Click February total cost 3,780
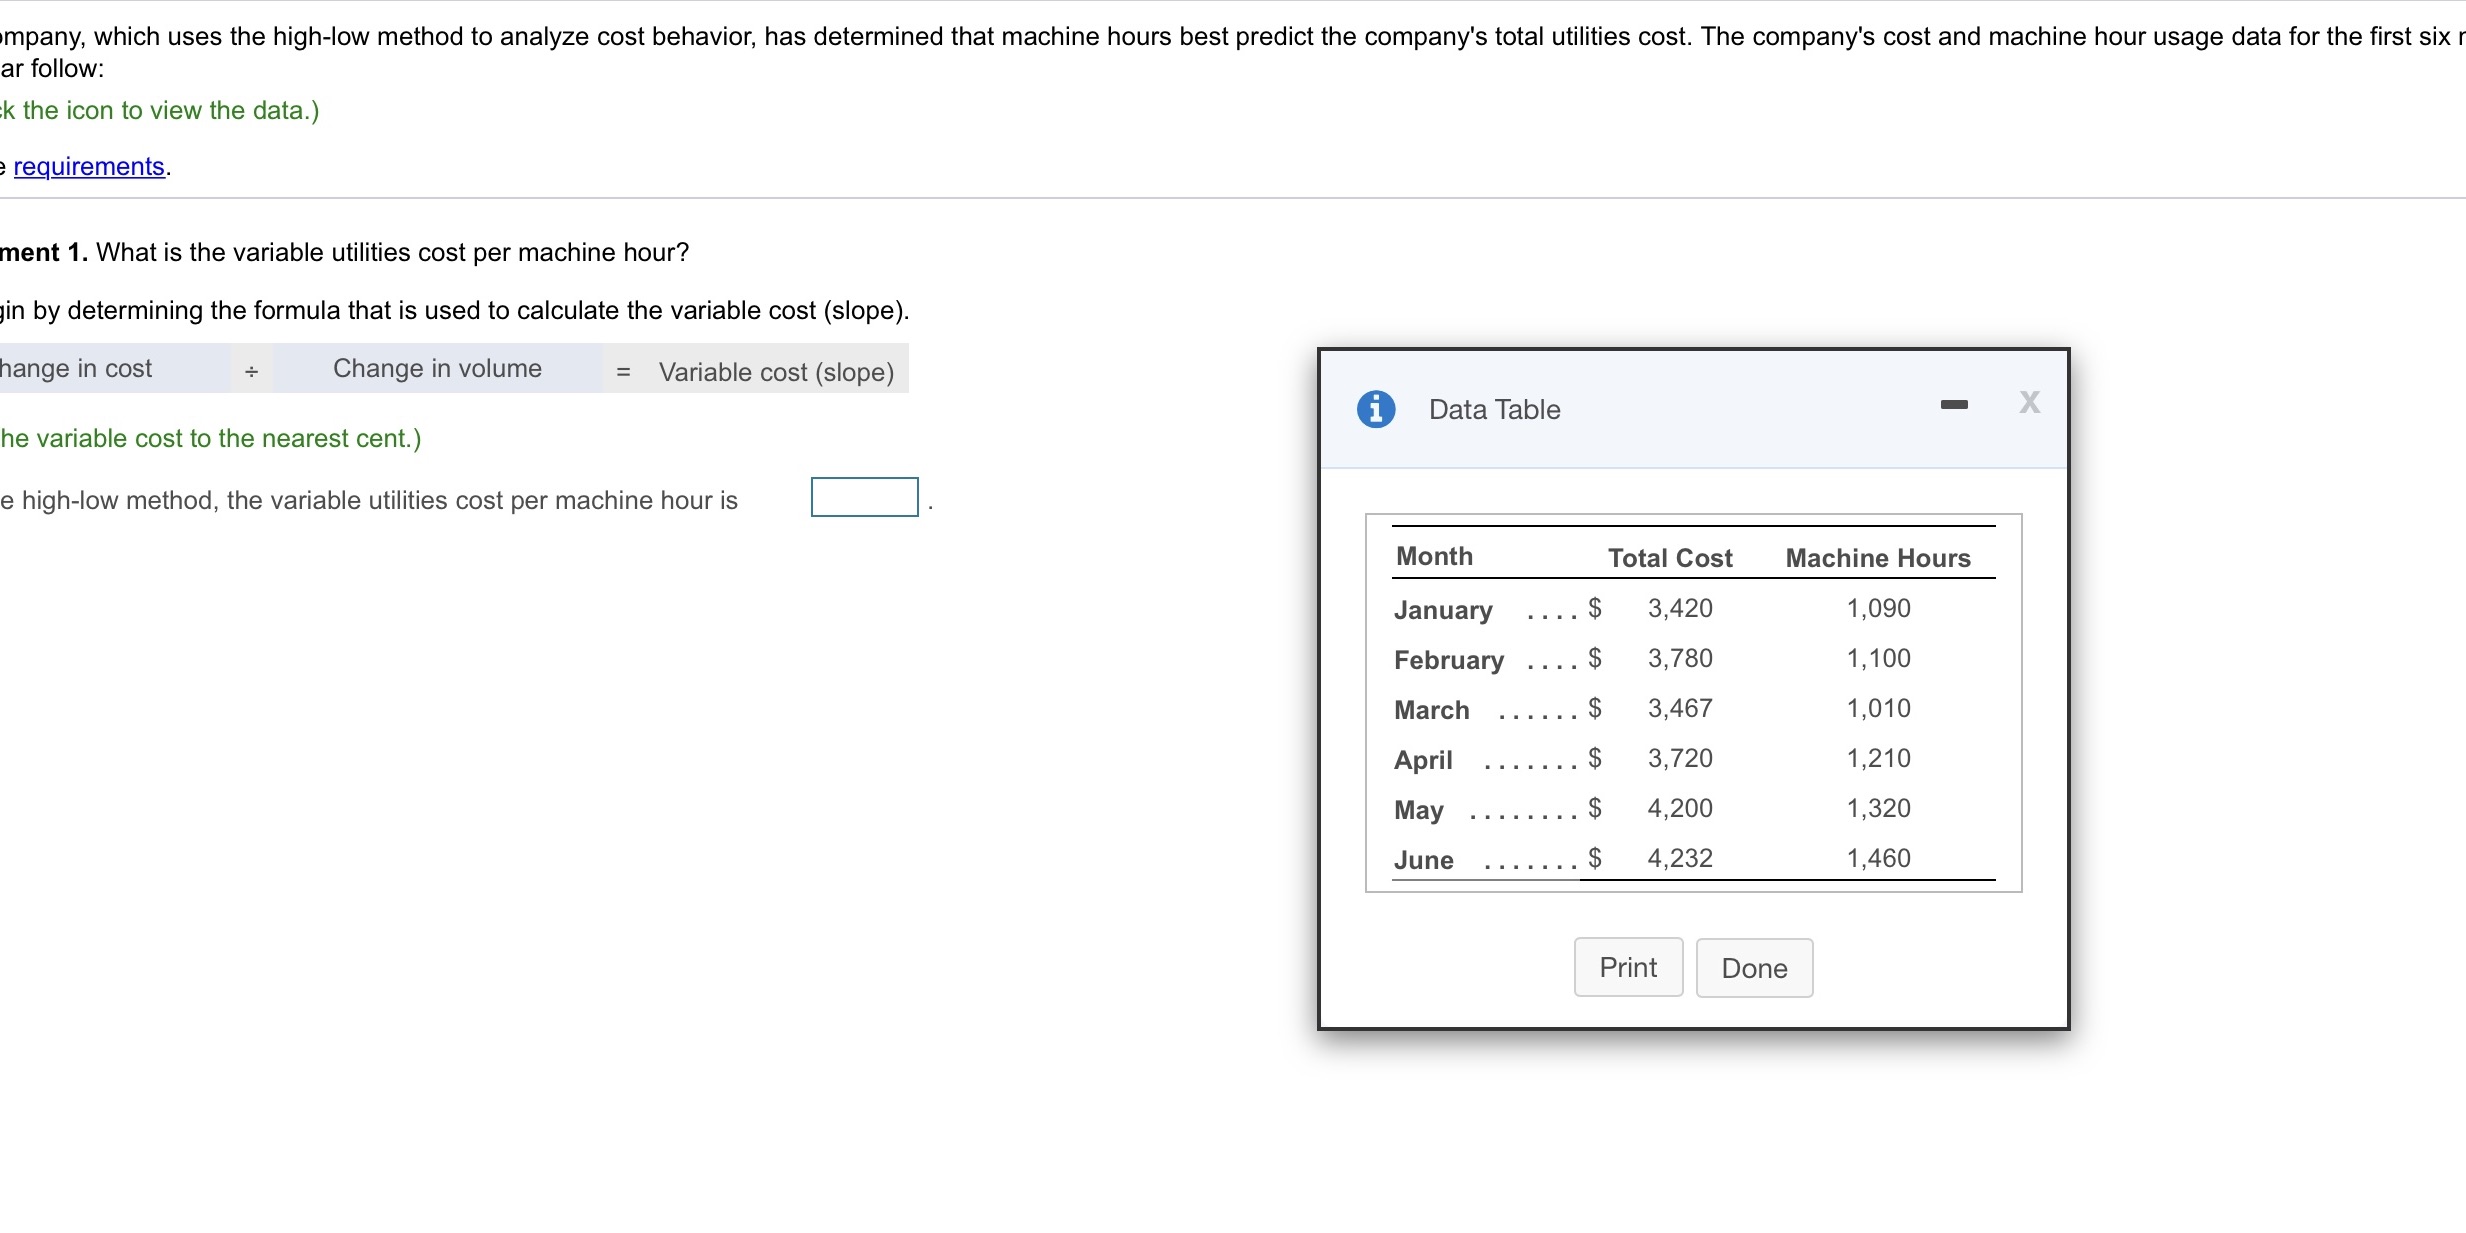This screenshot has width=2466, height=1233. click(x=1680, y=658)
